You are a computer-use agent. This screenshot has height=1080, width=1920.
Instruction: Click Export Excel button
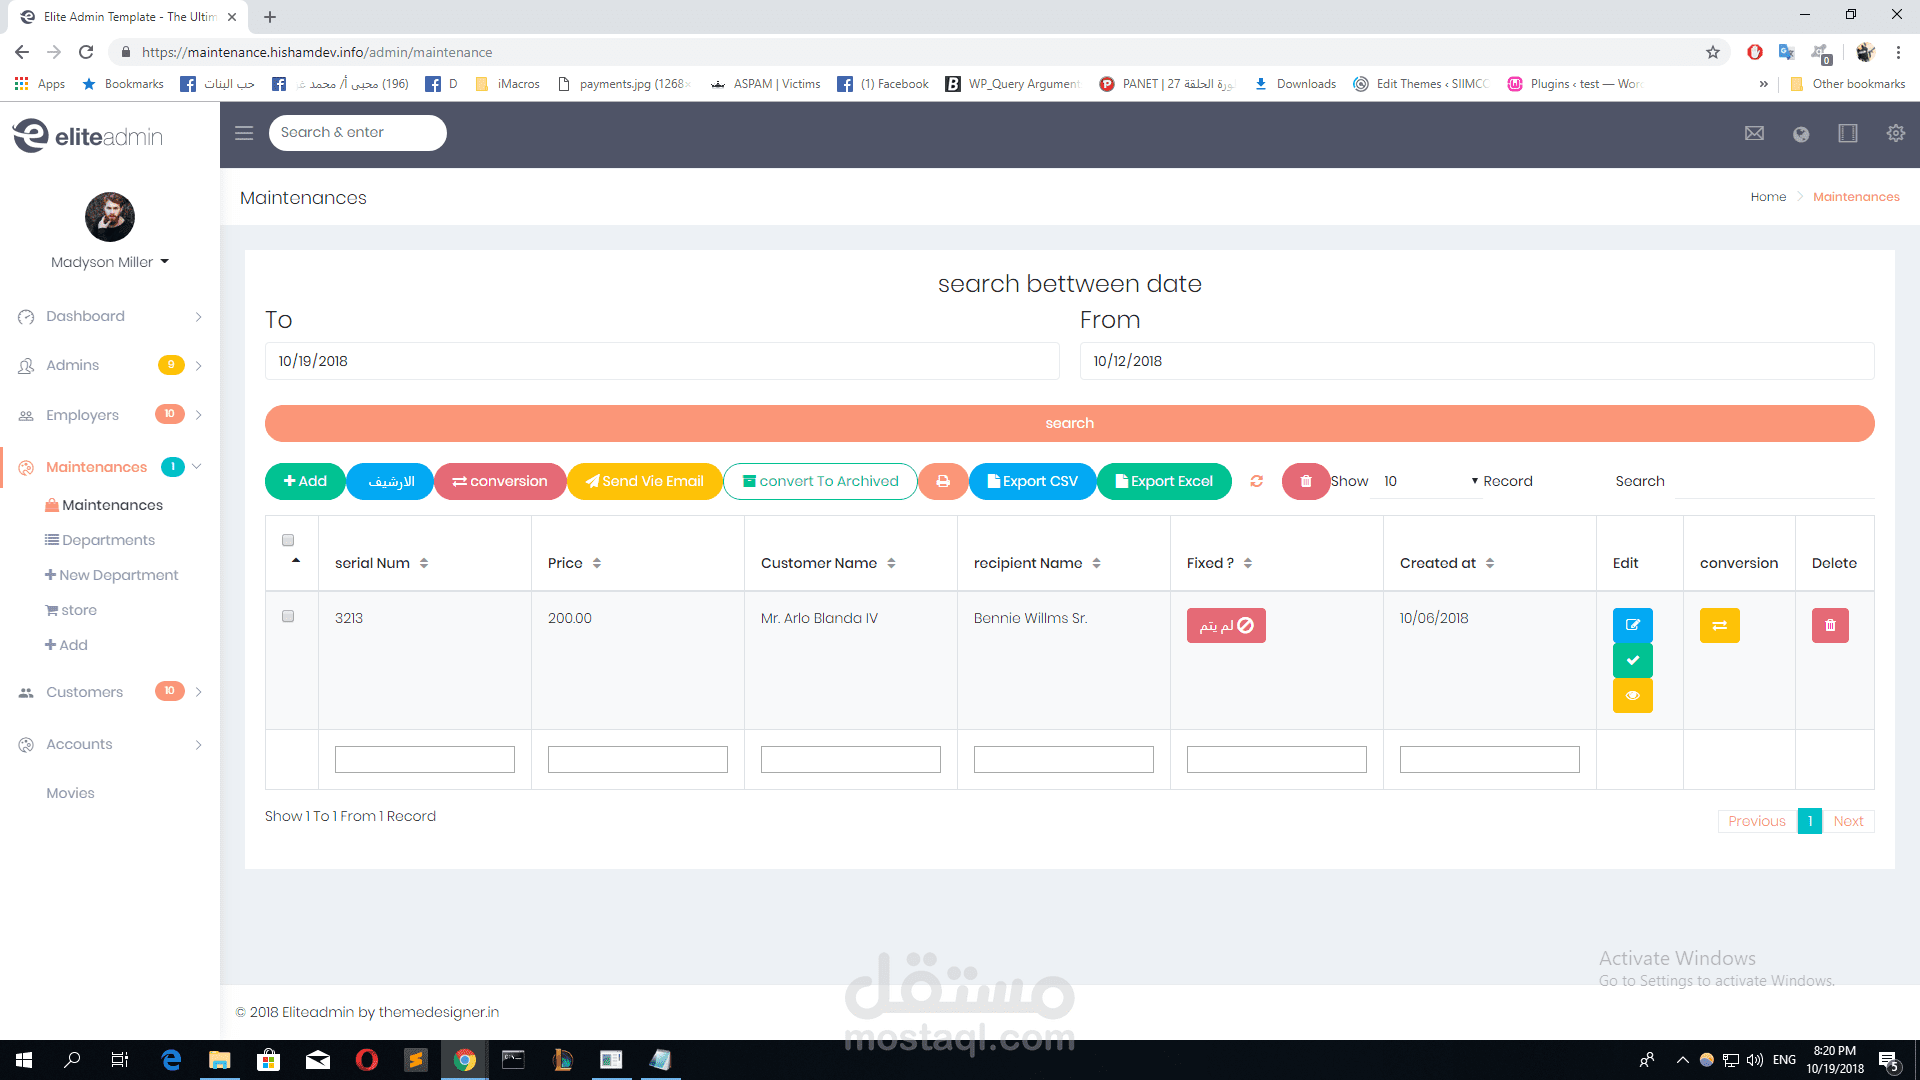tap(1164, 481)
